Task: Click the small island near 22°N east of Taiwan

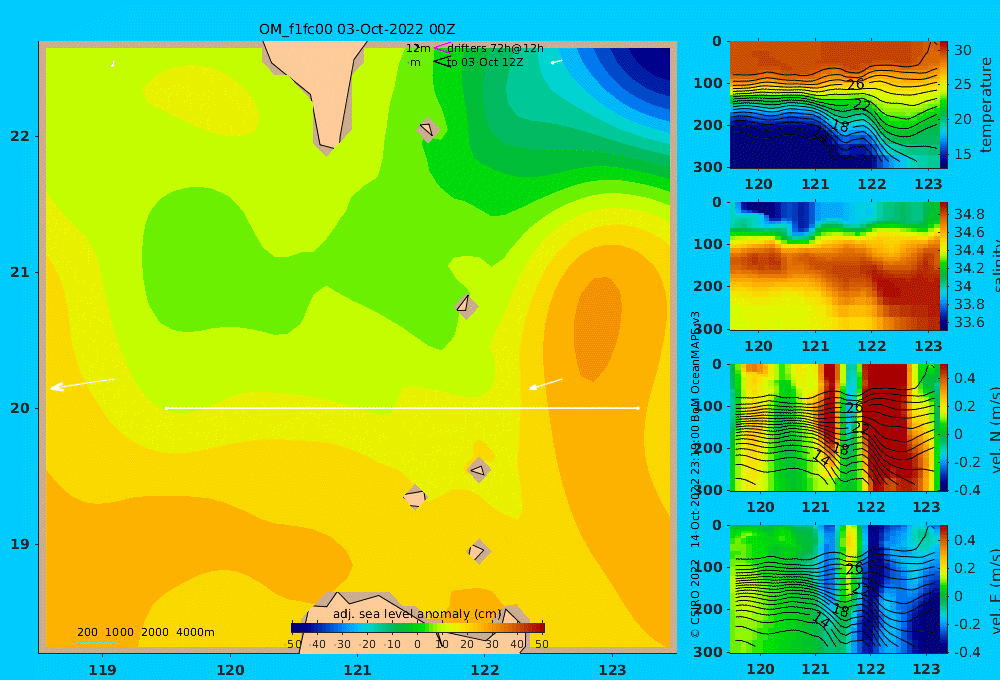Action: click(x=427, y=130)
